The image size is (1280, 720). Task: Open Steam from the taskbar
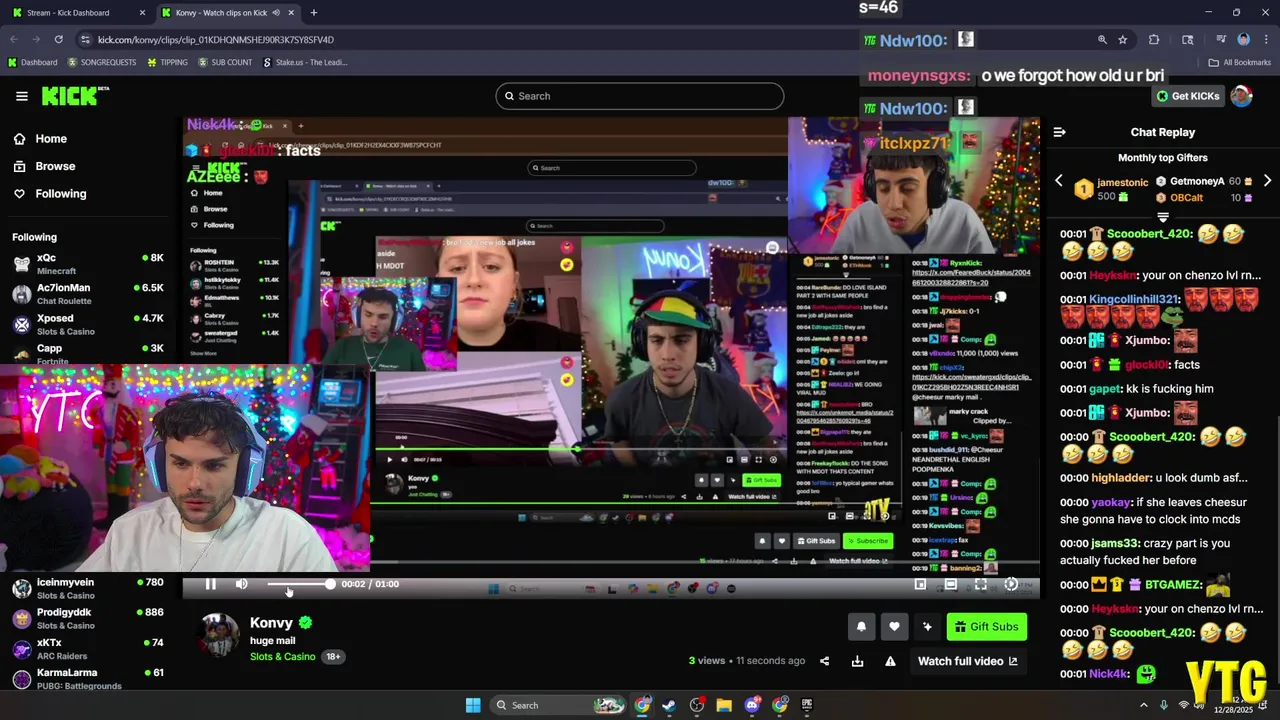point(669,705)
